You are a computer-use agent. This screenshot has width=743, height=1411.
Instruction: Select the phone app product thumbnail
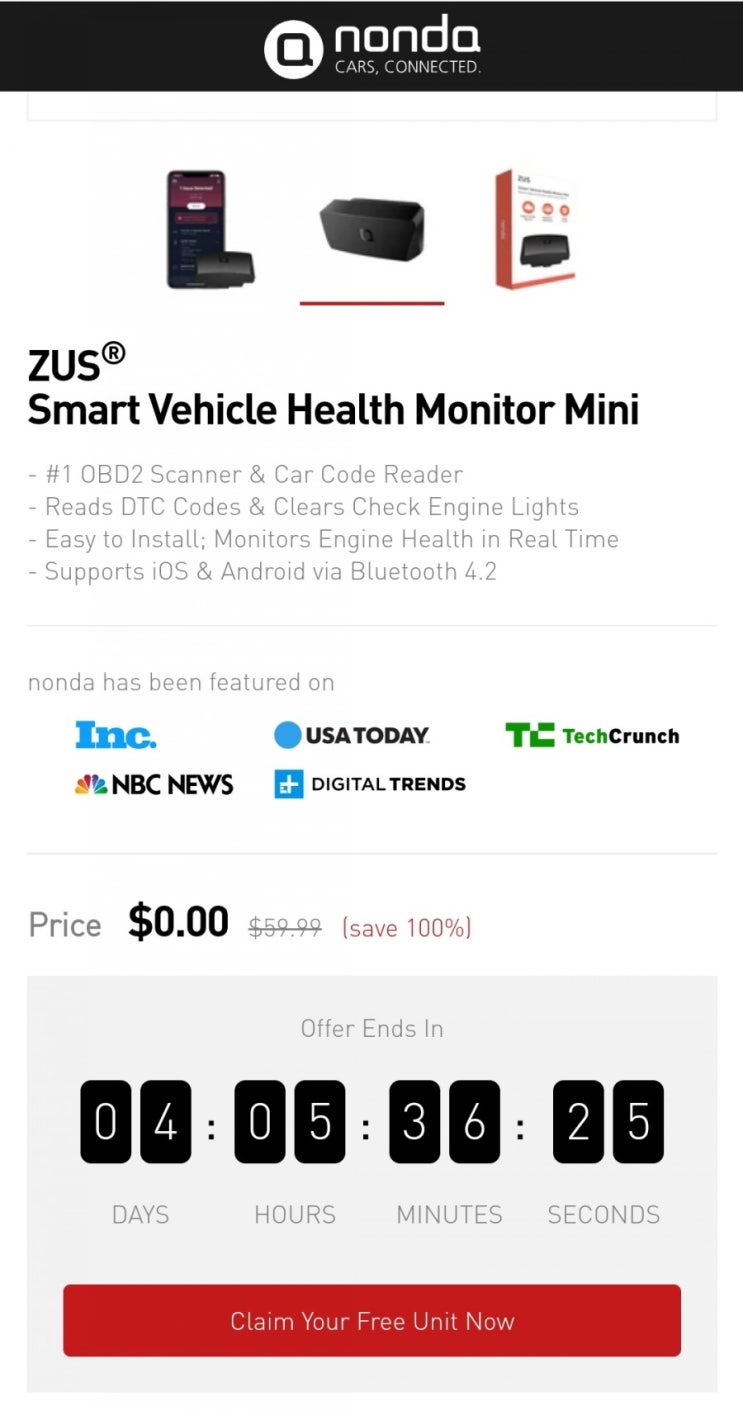pos(210,230)
